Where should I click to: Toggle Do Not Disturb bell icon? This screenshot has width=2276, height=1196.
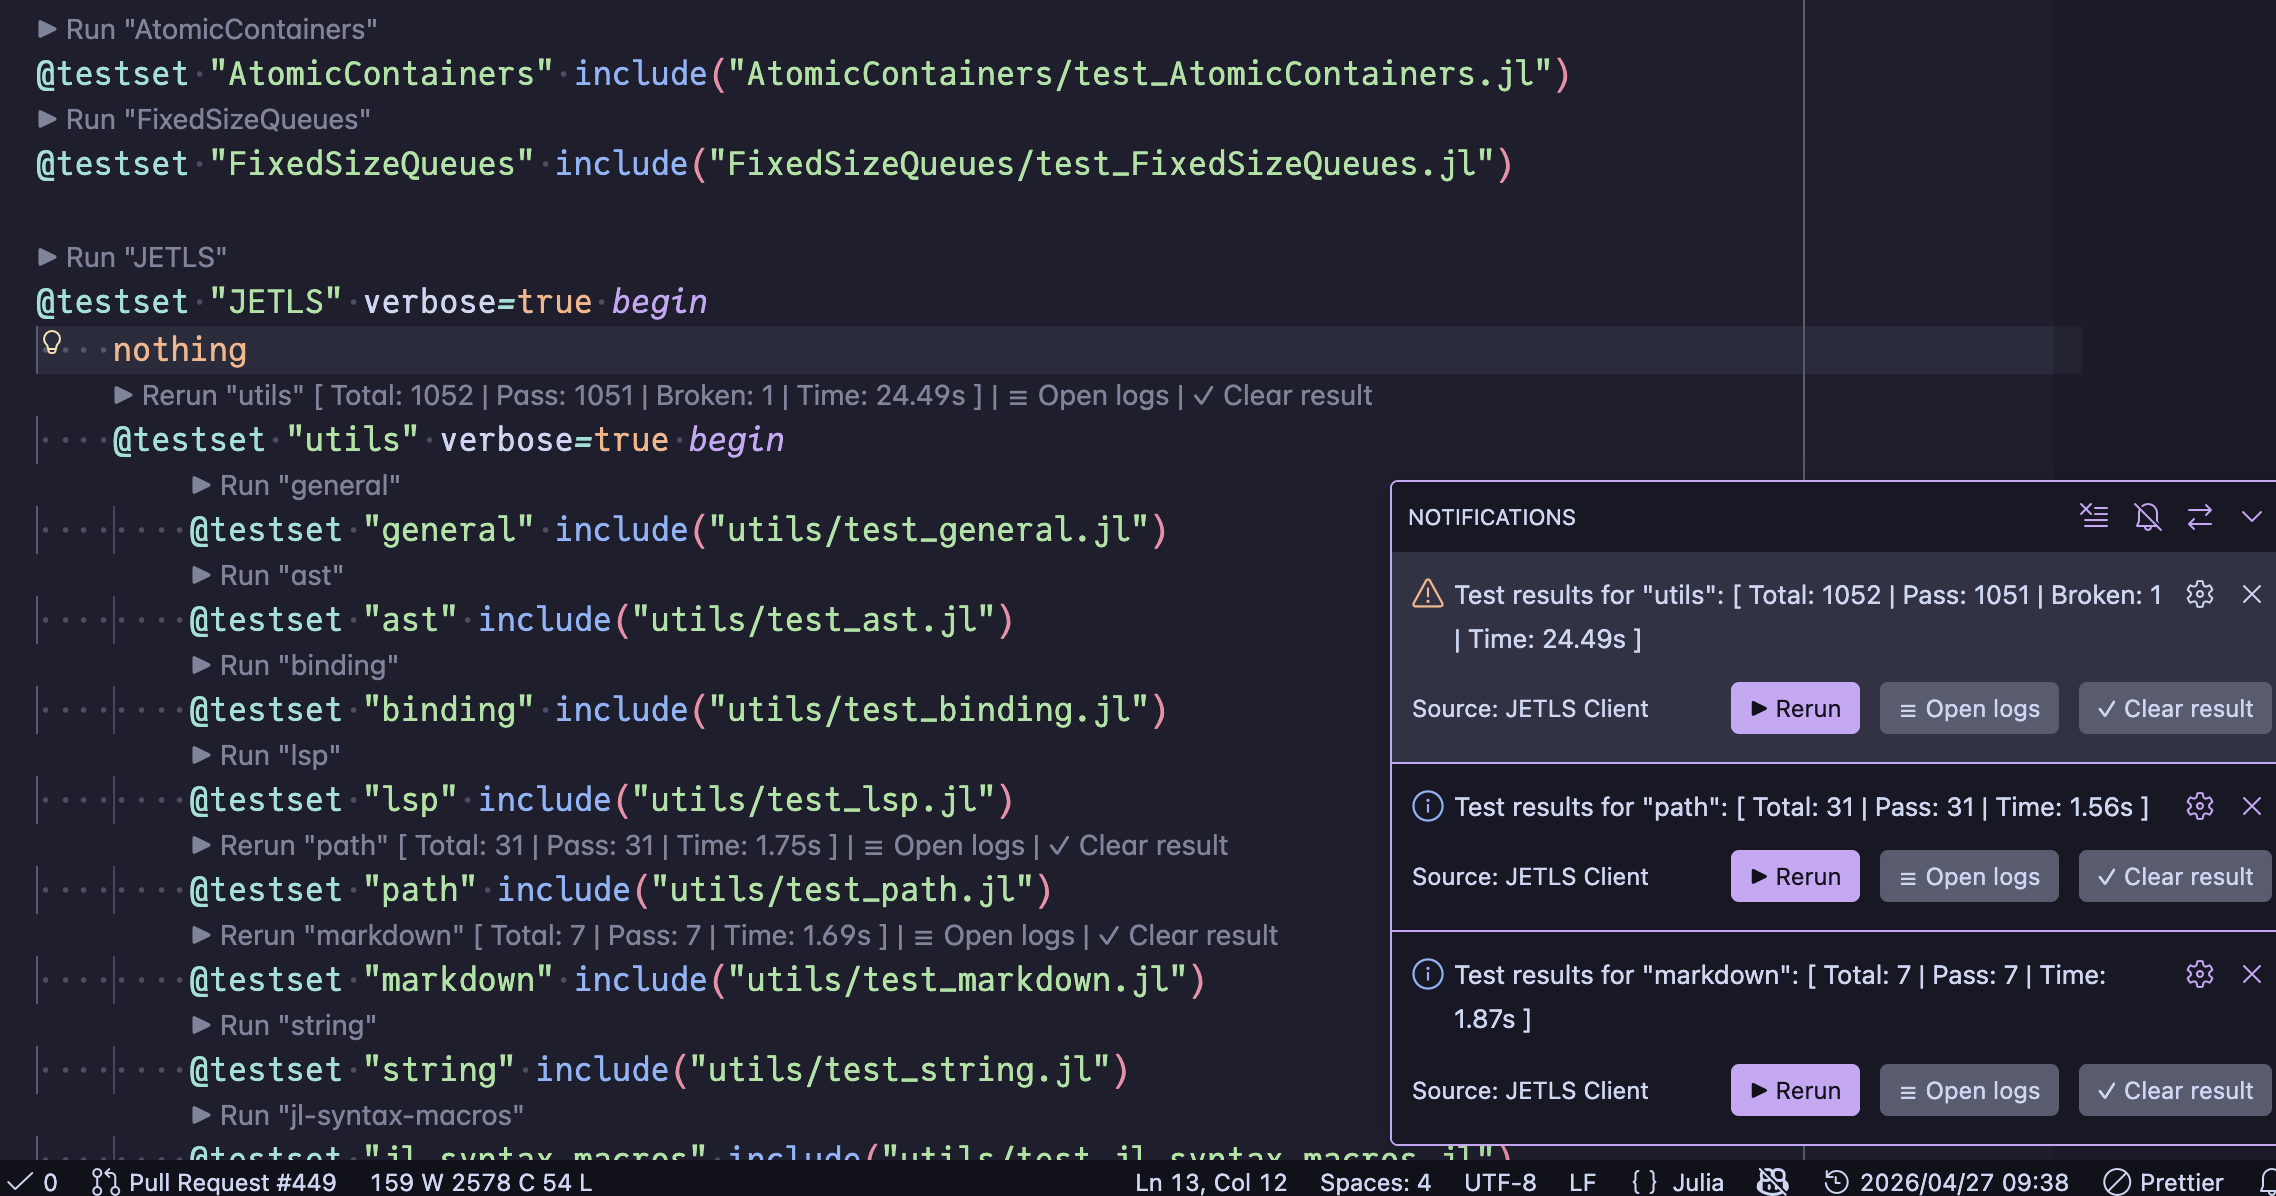click(2147, 517)
